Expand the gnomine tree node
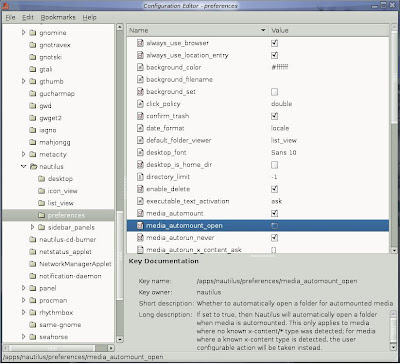Image resolution: width=400 pixels, height=364 pixels. [23, 33]
